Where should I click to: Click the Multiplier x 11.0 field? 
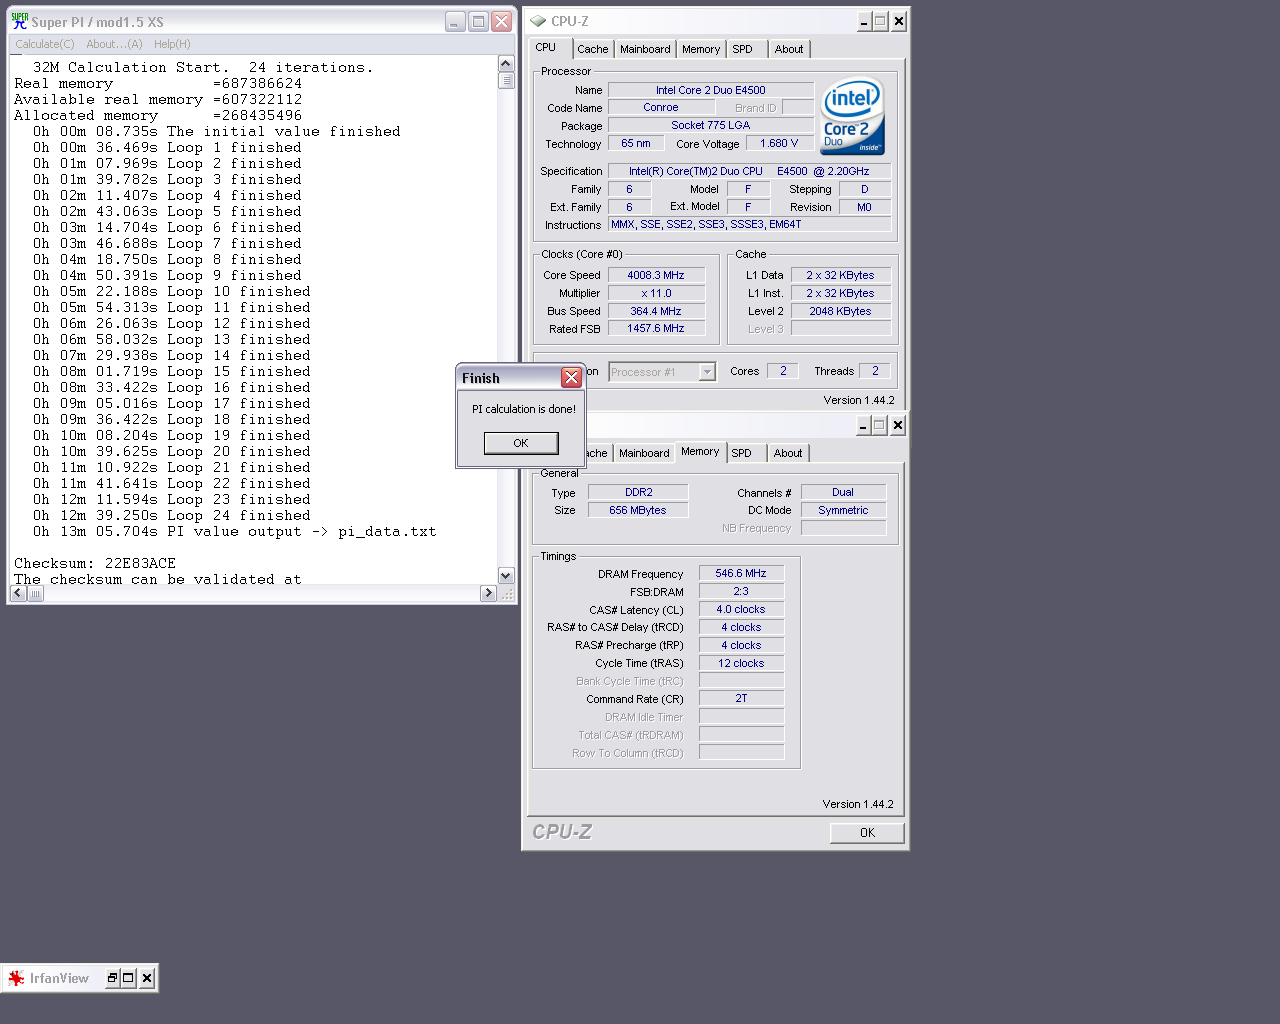click(656, 293)
